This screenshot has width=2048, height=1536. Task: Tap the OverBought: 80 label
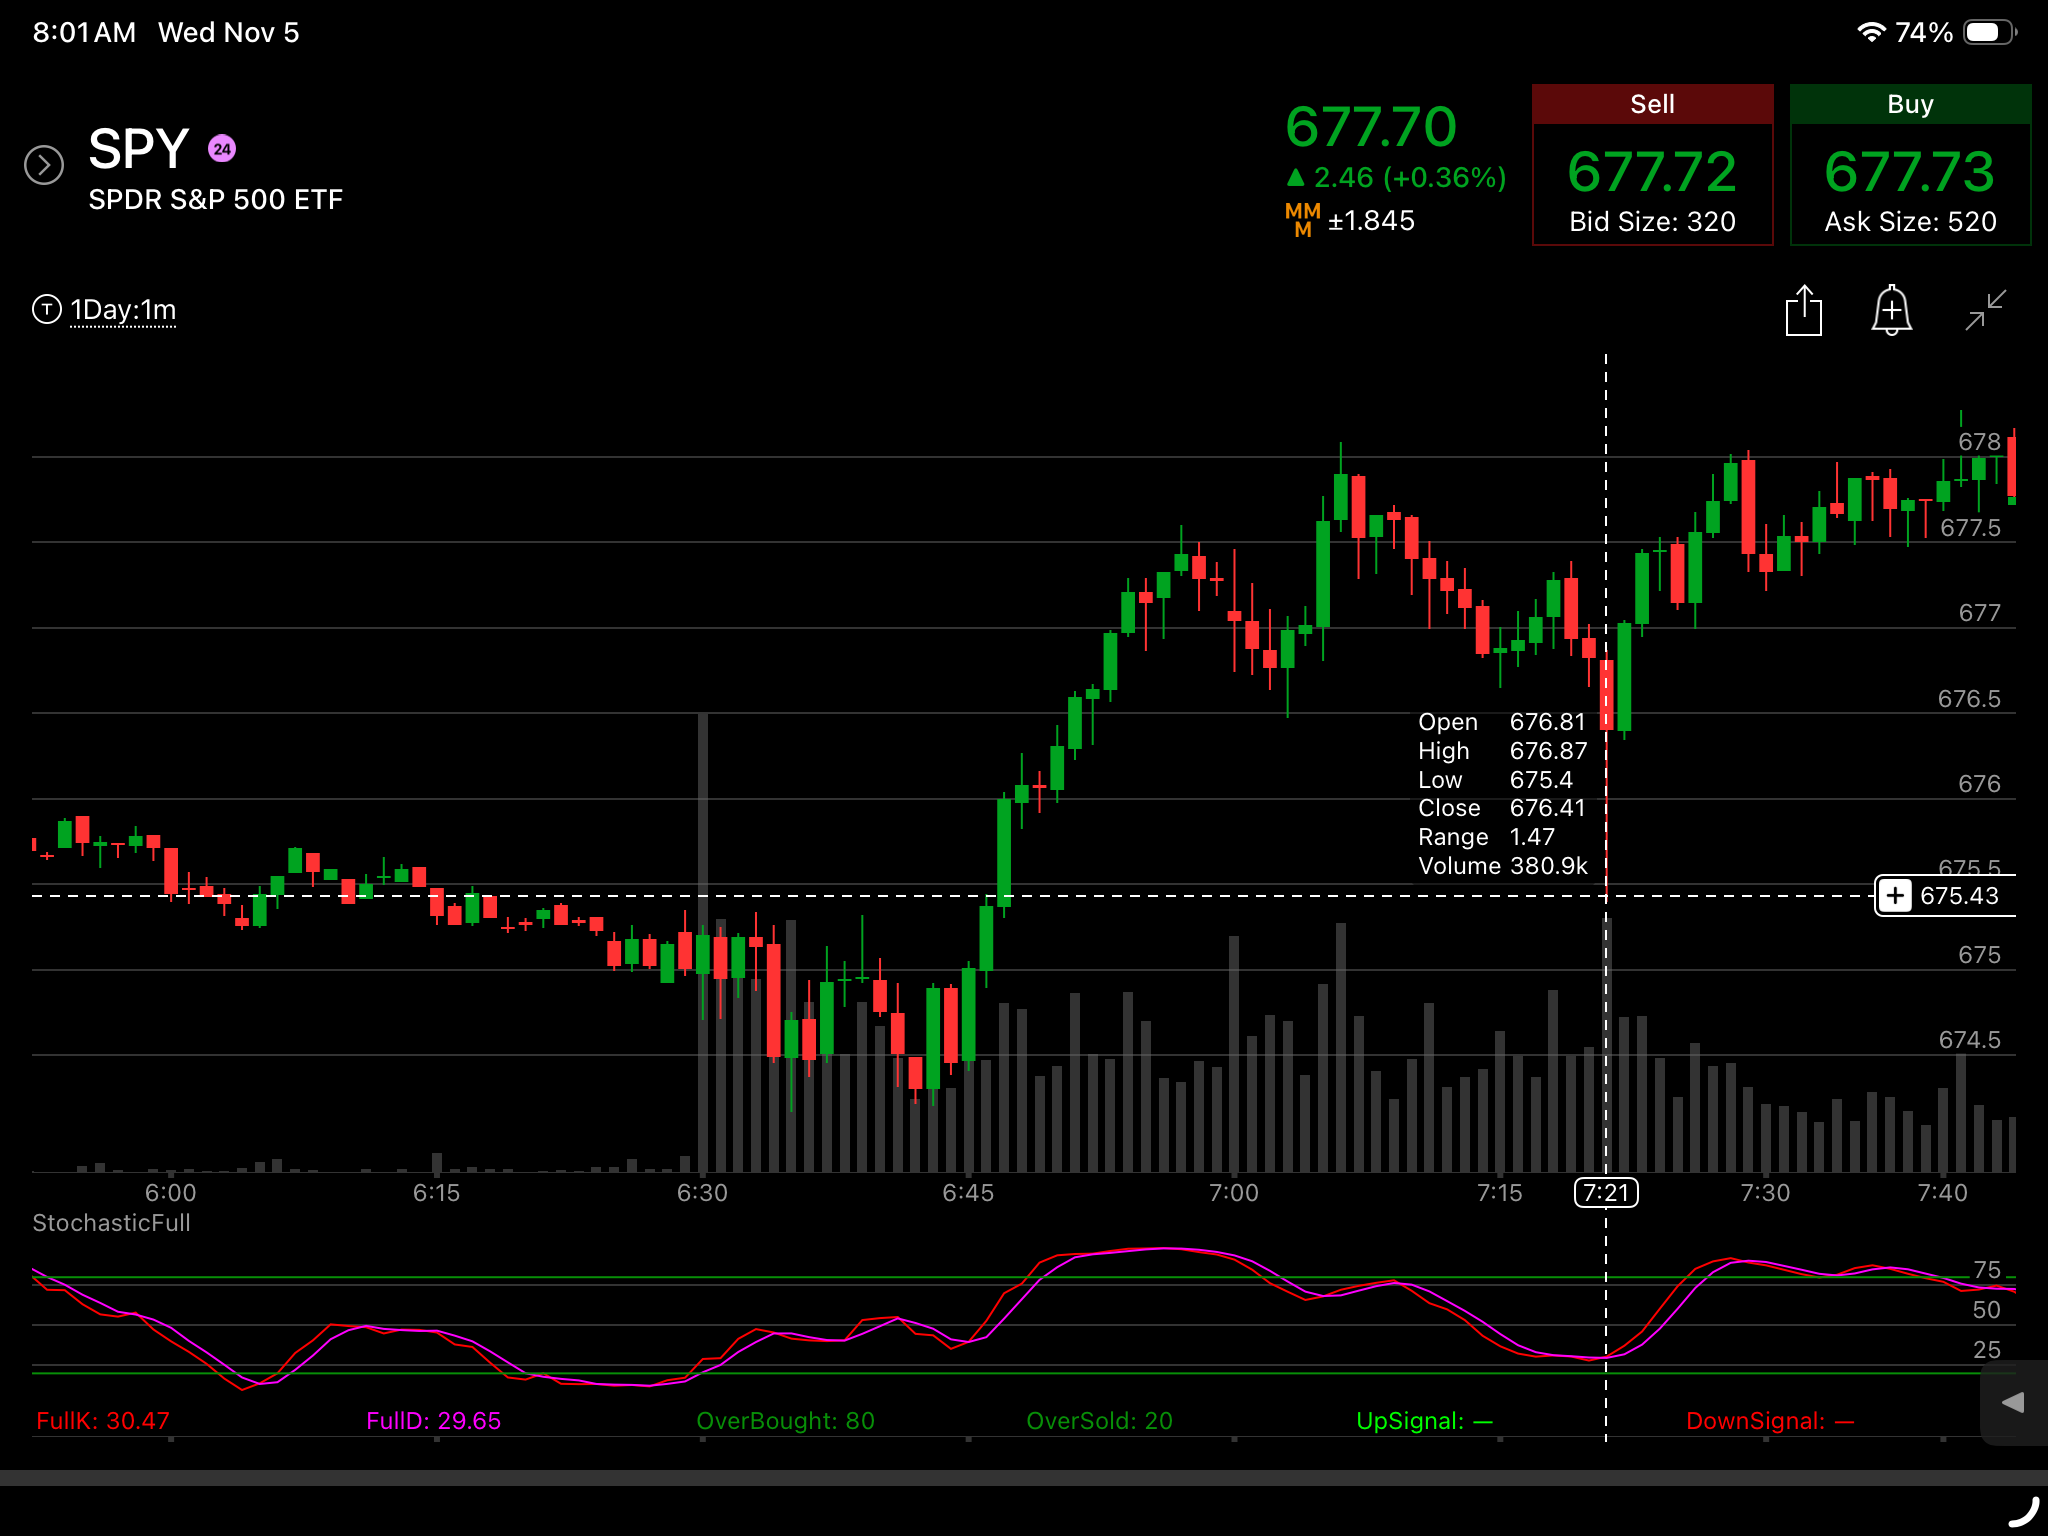pyautogui.click(x=785, y=1421)
